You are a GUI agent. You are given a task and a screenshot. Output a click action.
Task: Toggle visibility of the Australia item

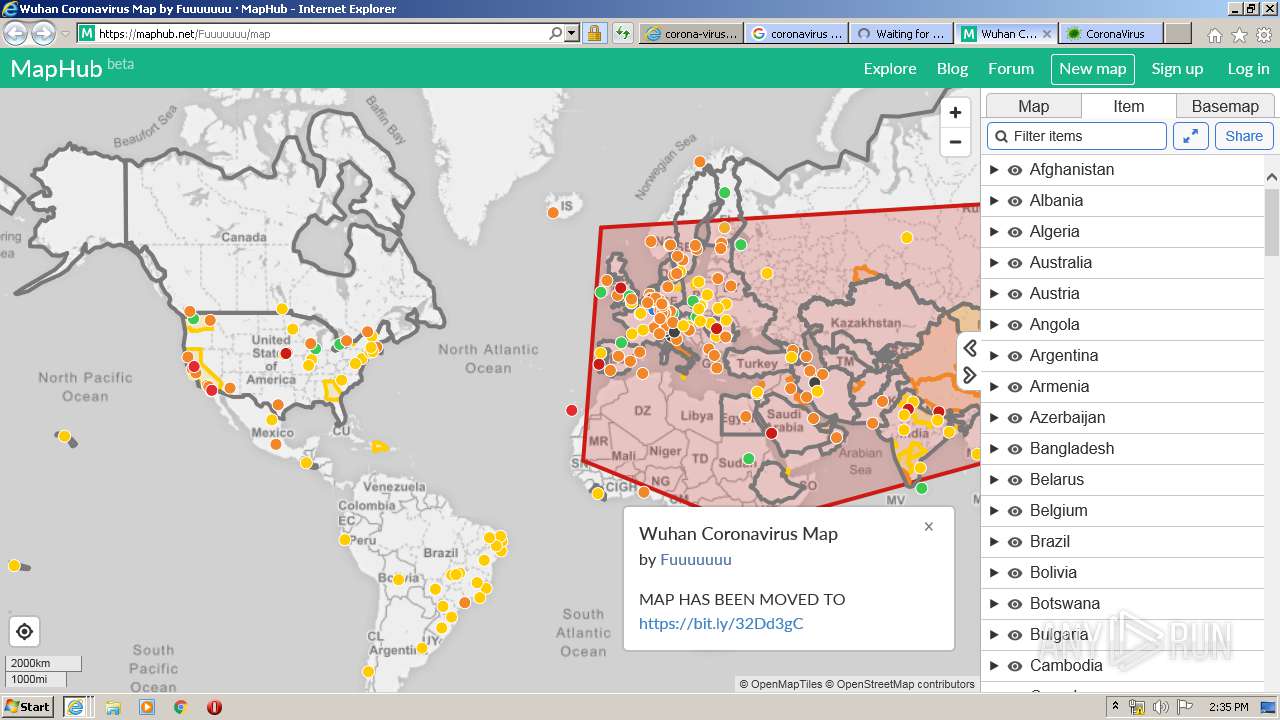click(1015, 263)
